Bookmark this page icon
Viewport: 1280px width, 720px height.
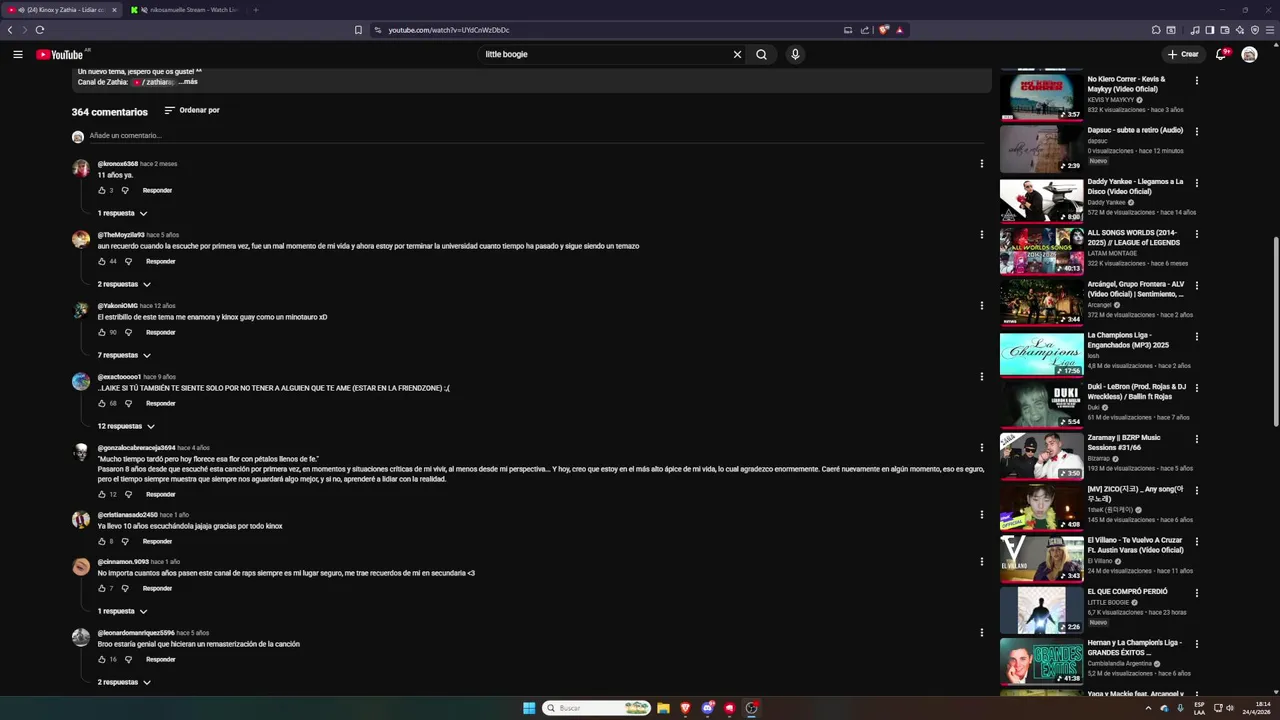click(x=358, y=30)
